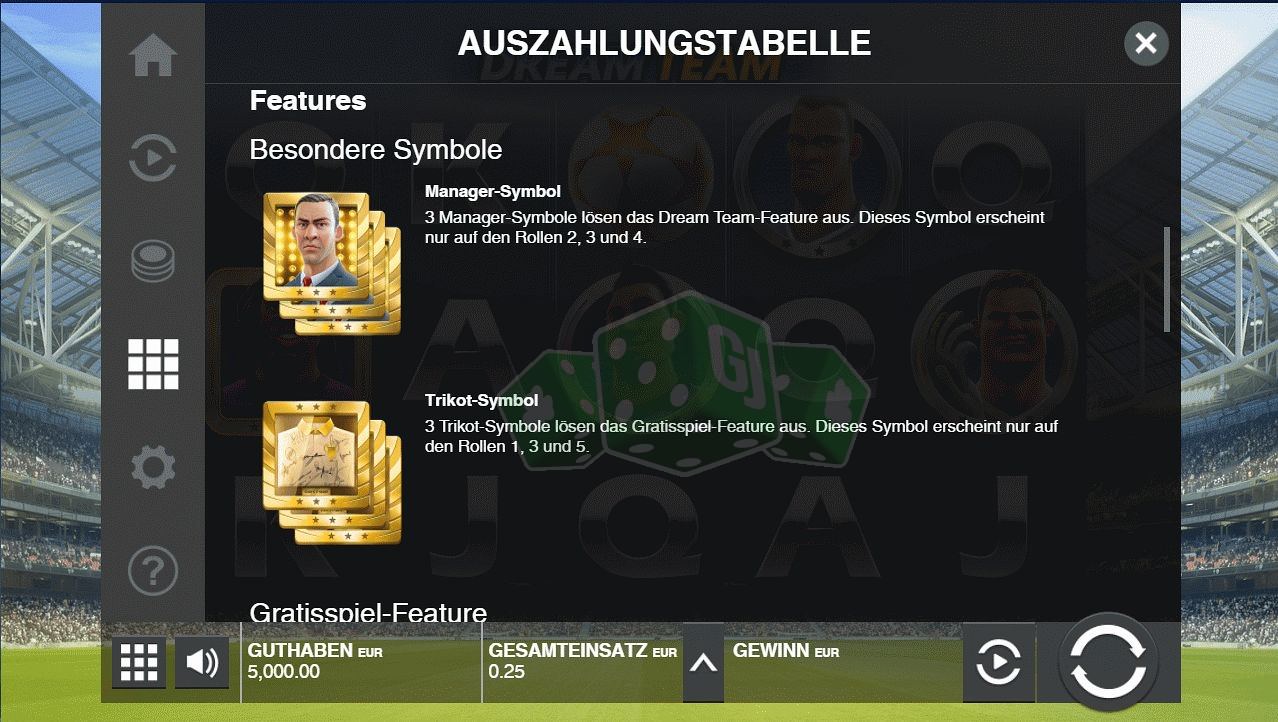Click the Trikot-Symbol jersey card image
Image resolution: width=1278 pixels, height=722 pixels.
332,473
